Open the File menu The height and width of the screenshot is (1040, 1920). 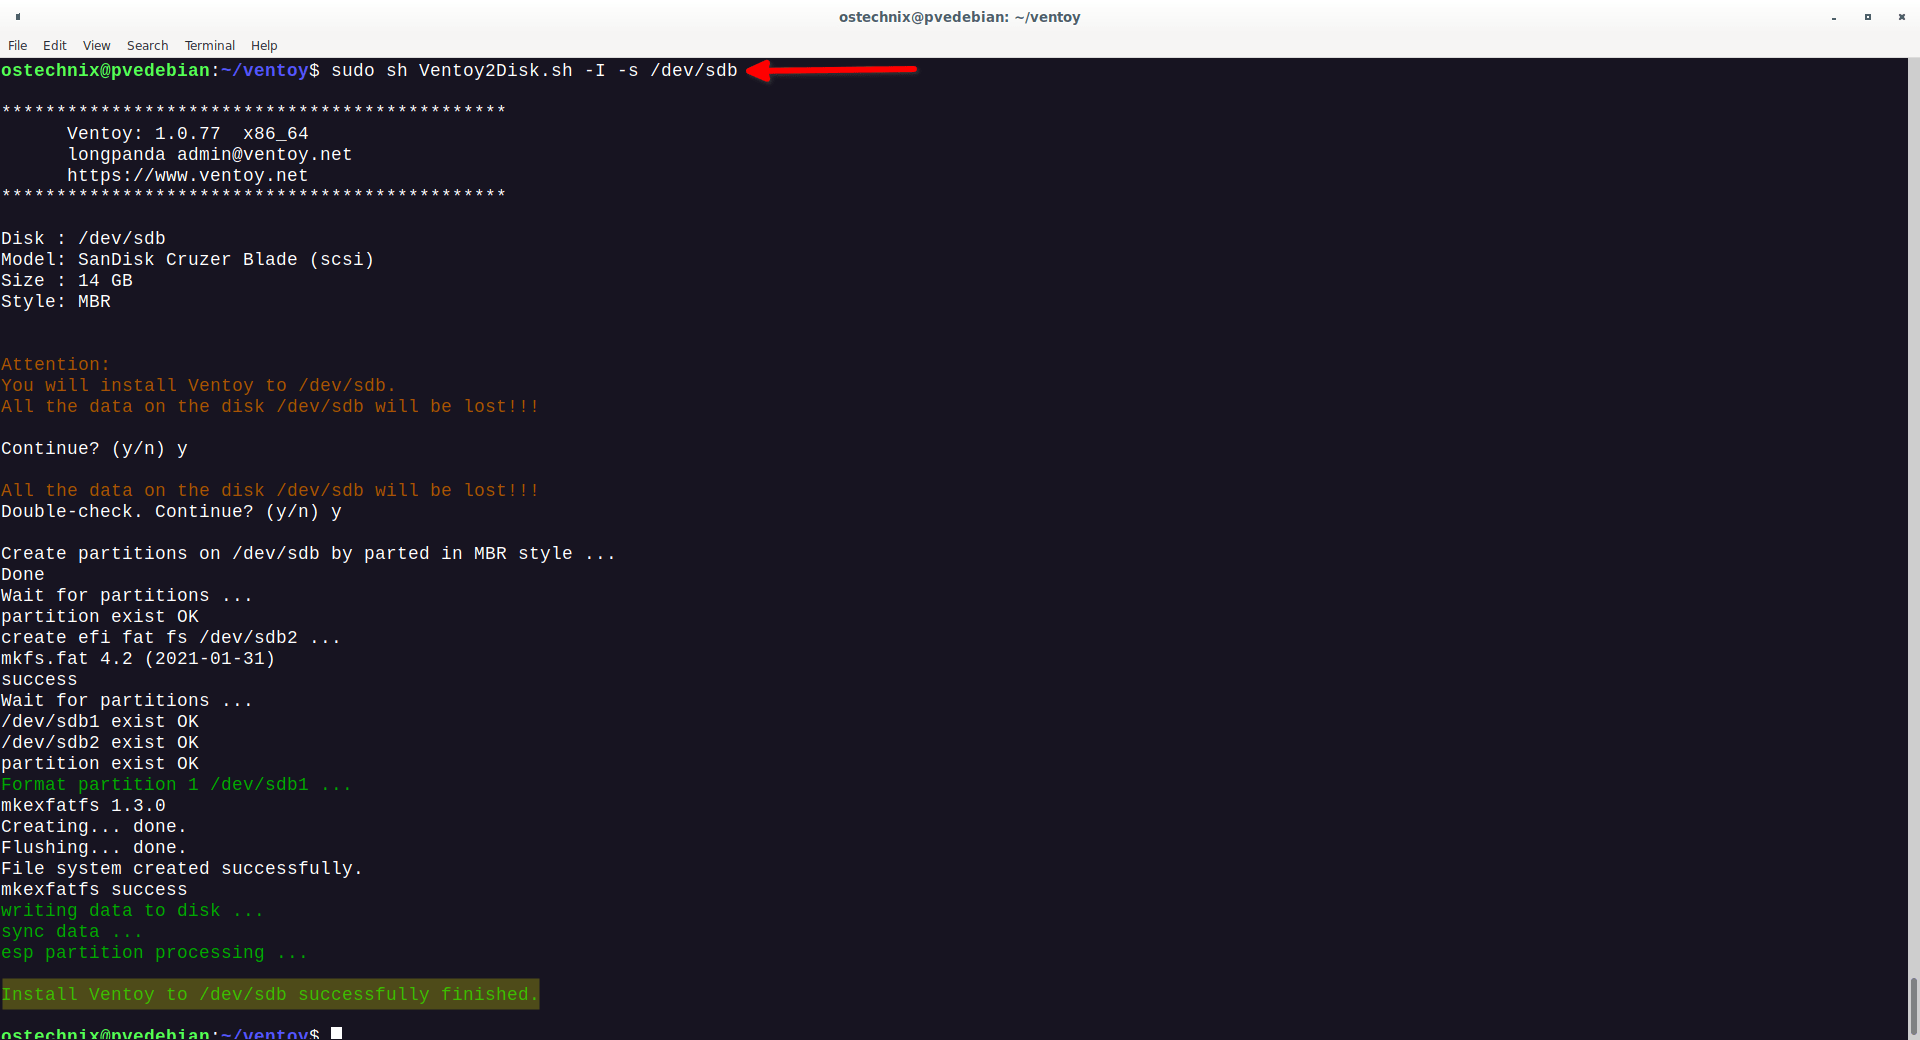[17, 45]
